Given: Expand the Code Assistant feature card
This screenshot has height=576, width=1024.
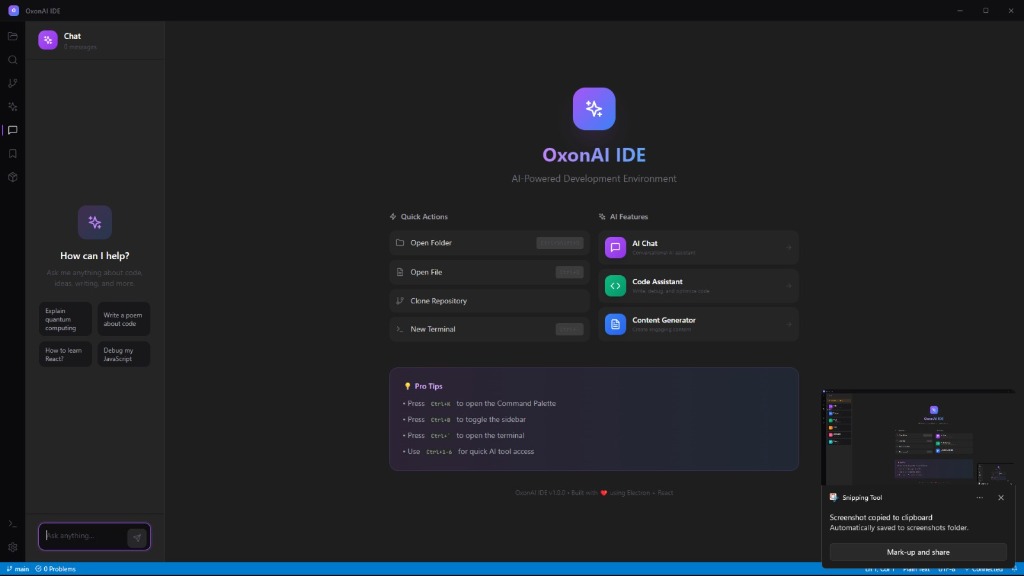Looking at the screenshot, I should click(x=698, y=286).
